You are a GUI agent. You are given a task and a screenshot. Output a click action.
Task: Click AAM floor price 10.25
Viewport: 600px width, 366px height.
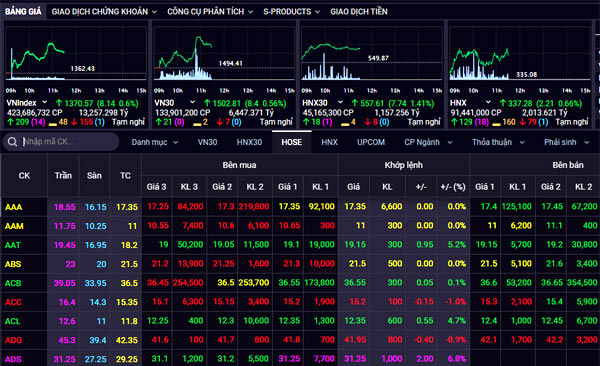[96, 226]
